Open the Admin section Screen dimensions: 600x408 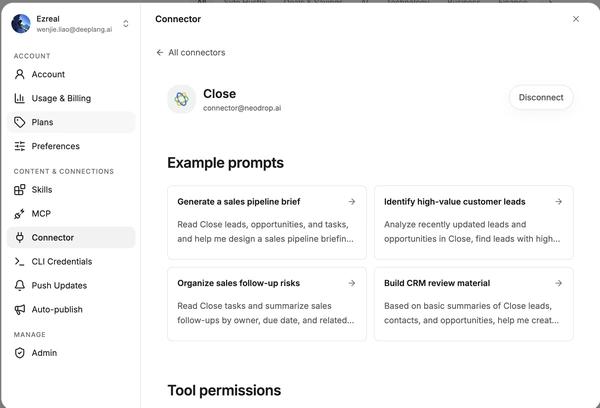point(71,353)
